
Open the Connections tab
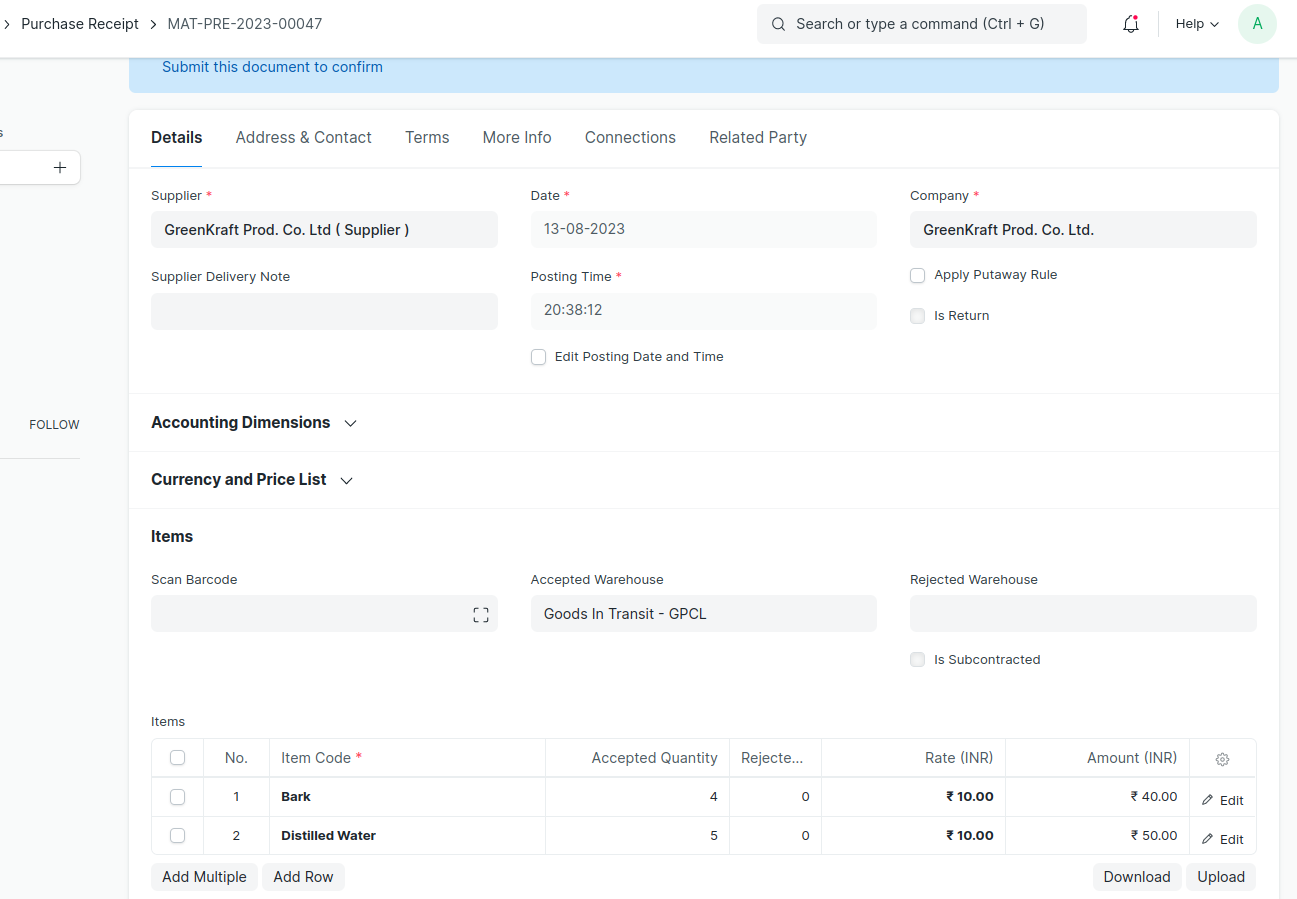click(x=630, y=138)
